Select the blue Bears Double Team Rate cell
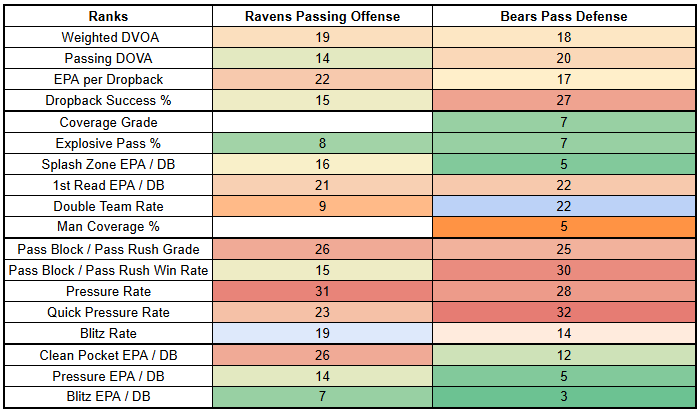The image size is (700, 413). coord(567,206)
